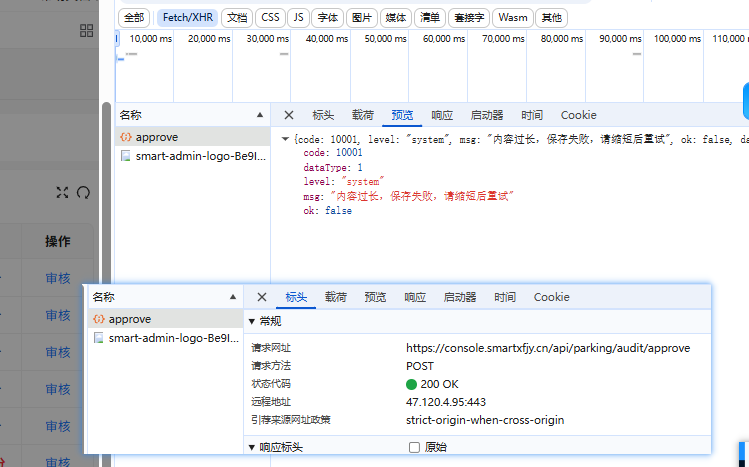Click the 50,000 ms timeline marker
Viewport: 749px width, 467px height.
pos(385,39)
